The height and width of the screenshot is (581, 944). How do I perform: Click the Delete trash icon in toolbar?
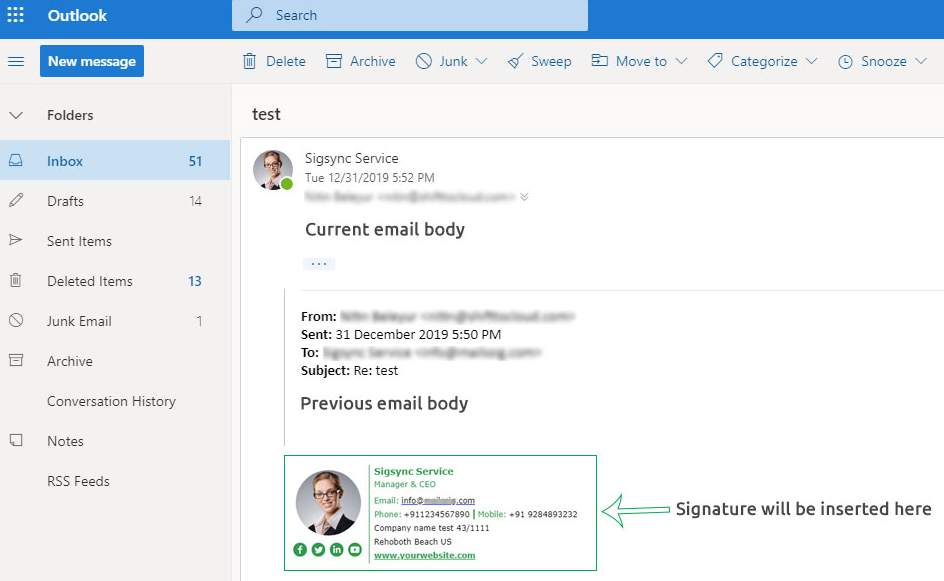[x=250, y=61]
